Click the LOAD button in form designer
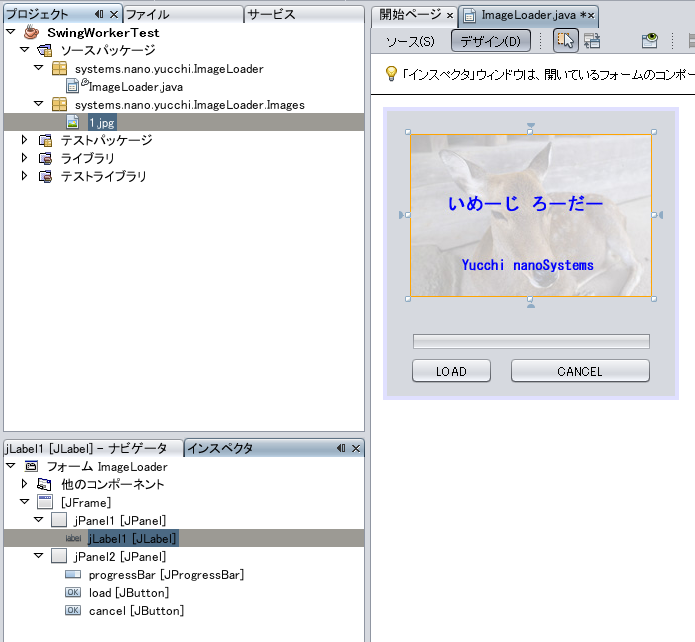The image size is (695, 642). click(x=451, y=371)
